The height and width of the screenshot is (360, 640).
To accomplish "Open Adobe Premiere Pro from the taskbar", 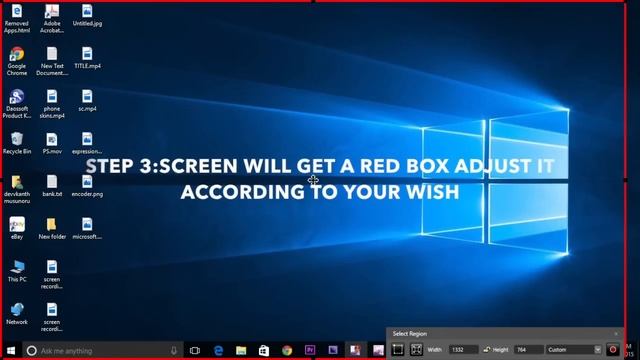I will pos(310,350).
